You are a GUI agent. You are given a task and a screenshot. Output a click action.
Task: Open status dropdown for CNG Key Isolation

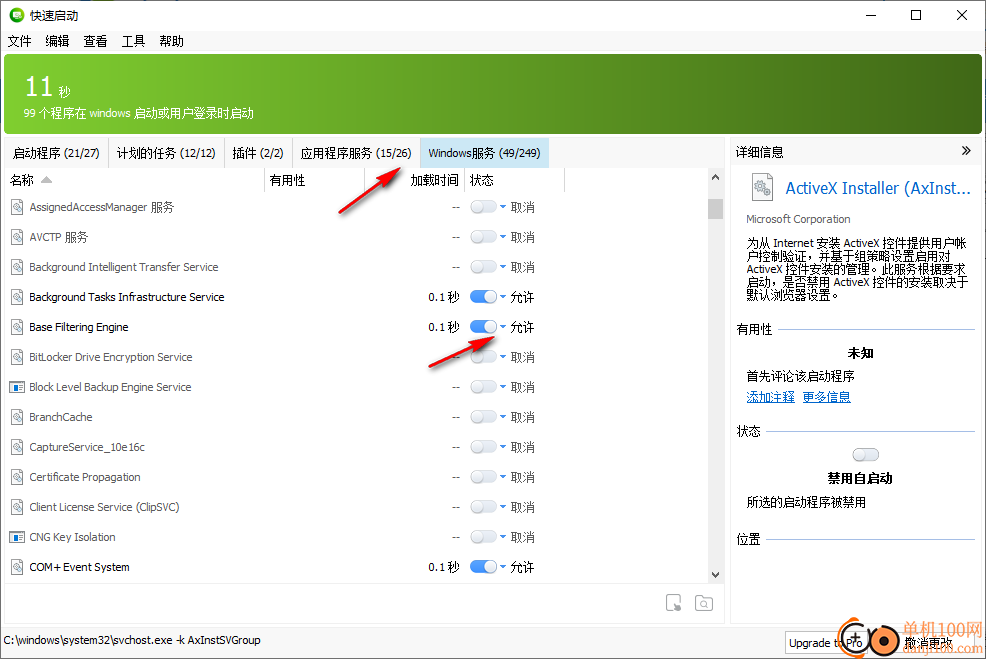(503, 537)
